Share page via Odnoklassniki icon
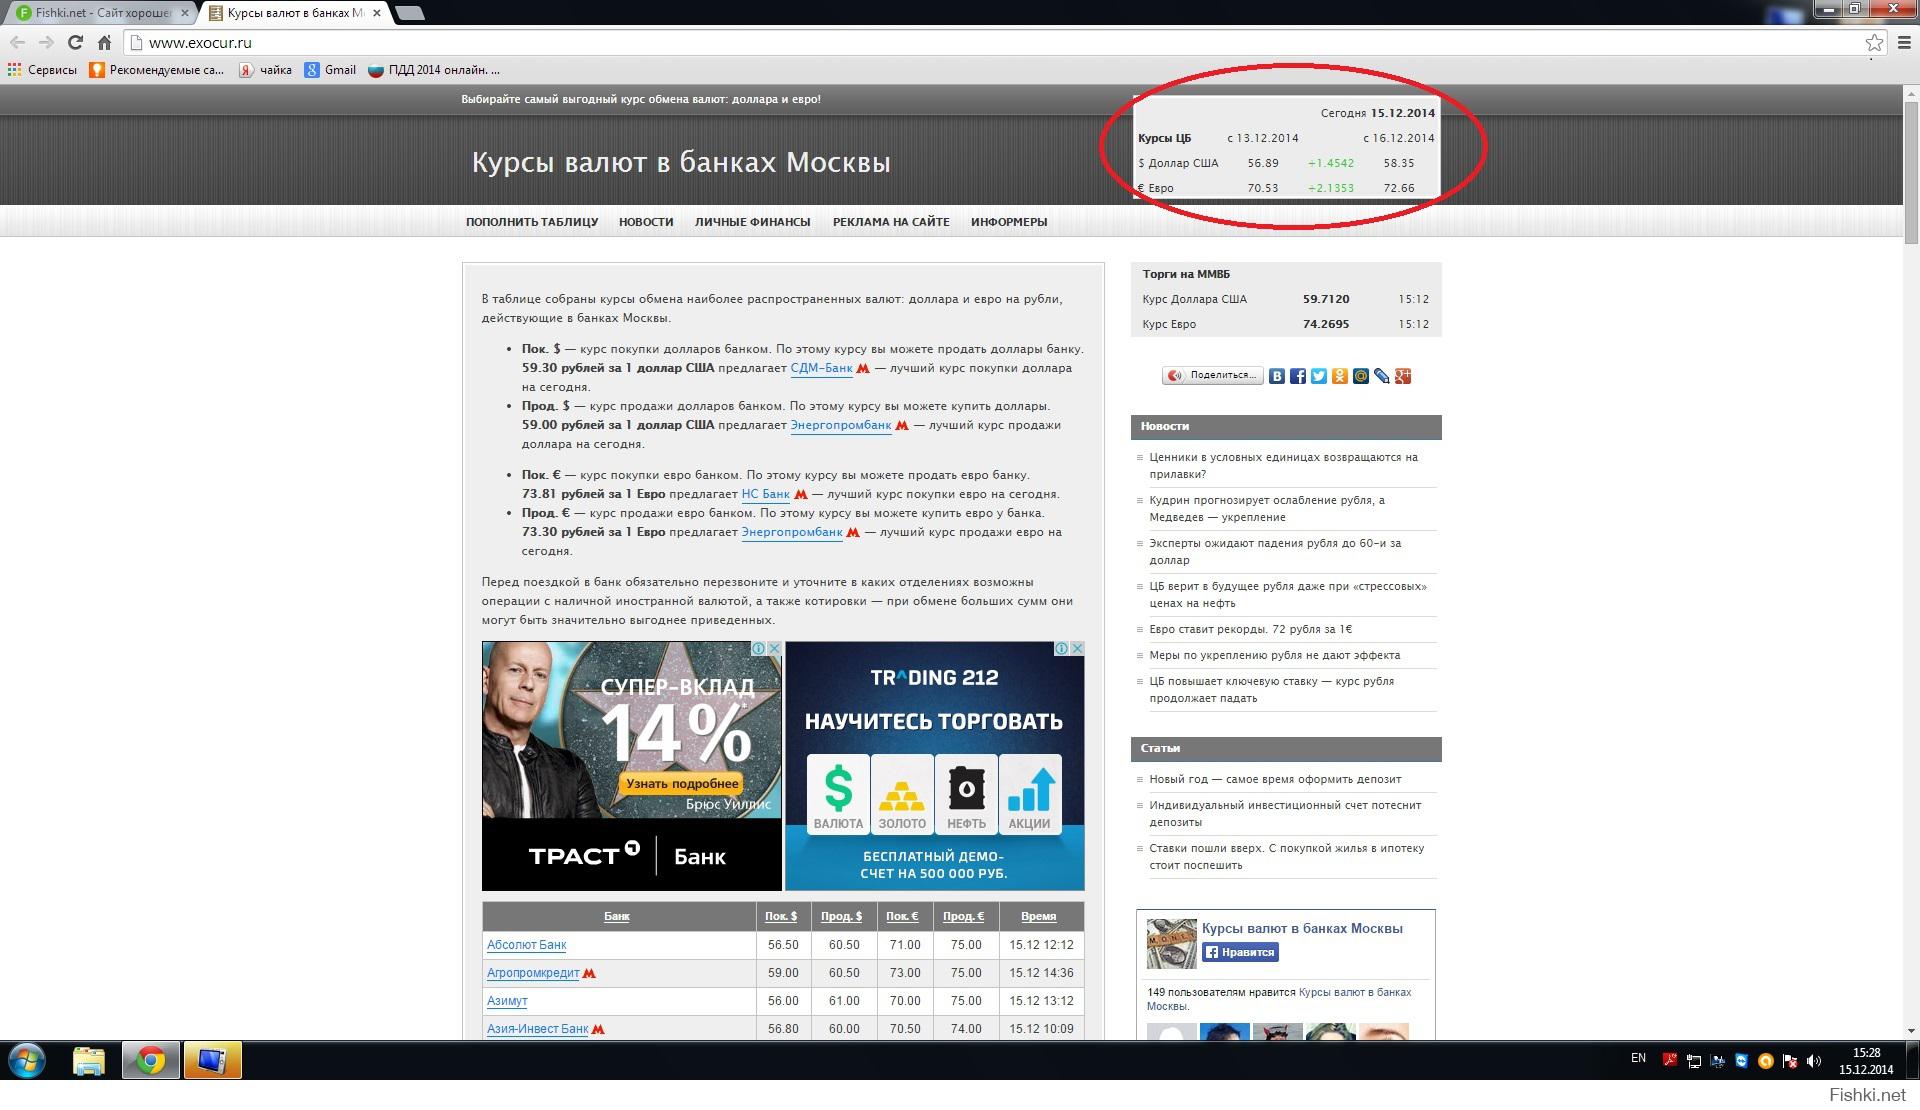 coord(1340,376)
